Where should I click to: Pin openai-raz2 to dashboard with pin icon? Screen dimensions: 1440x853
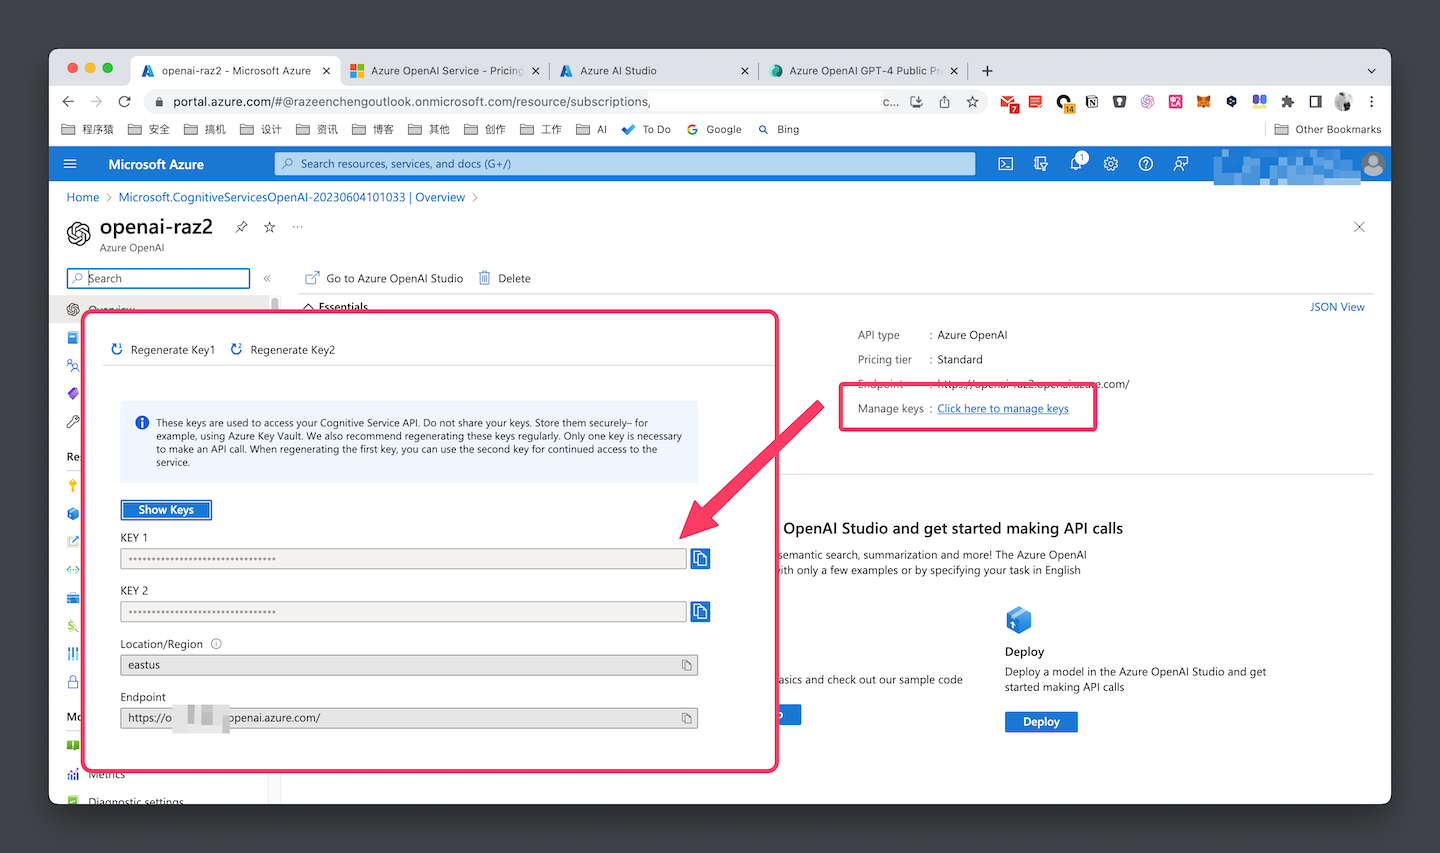(x=241, y=227)
